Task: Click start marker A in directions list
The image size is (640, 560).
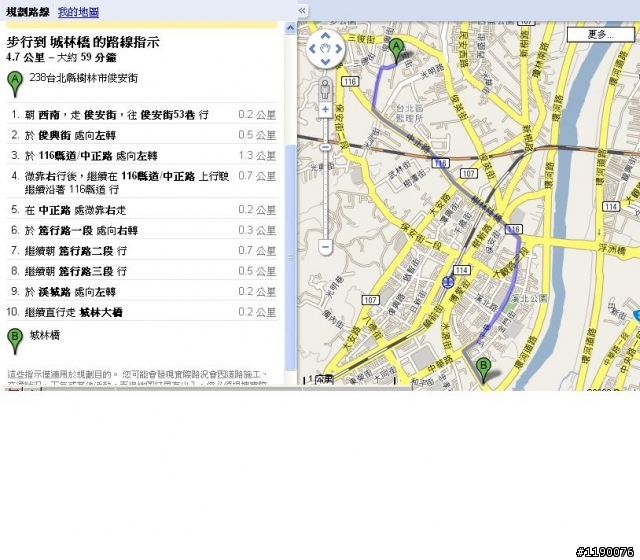Action: (15, 84)
